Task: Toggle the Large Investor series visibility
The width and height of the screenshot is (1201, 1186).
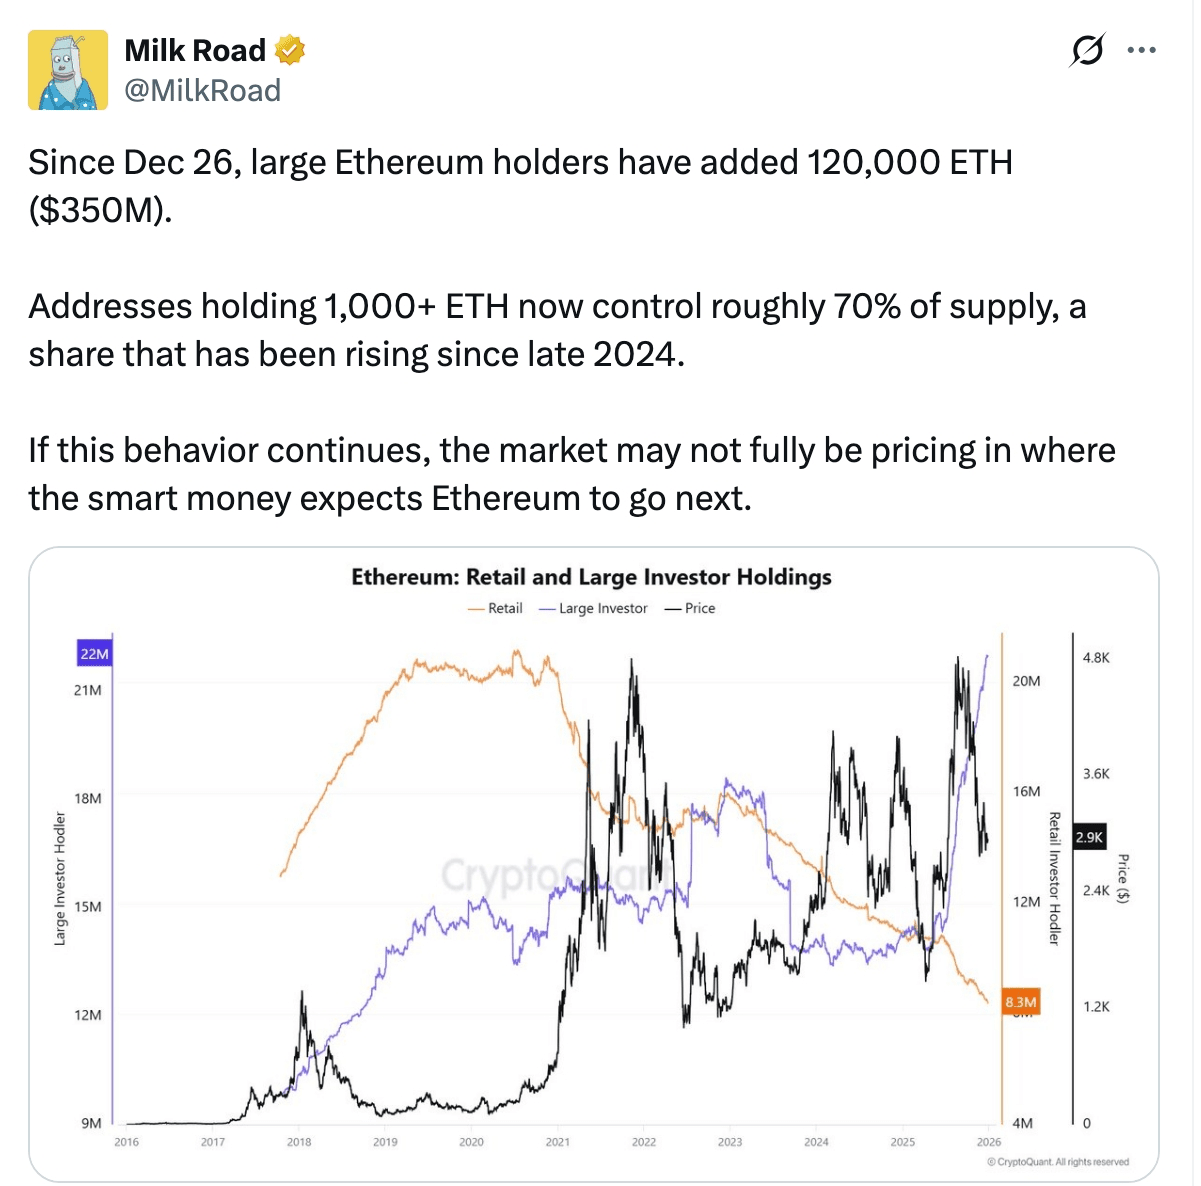Action: (601, 608)
